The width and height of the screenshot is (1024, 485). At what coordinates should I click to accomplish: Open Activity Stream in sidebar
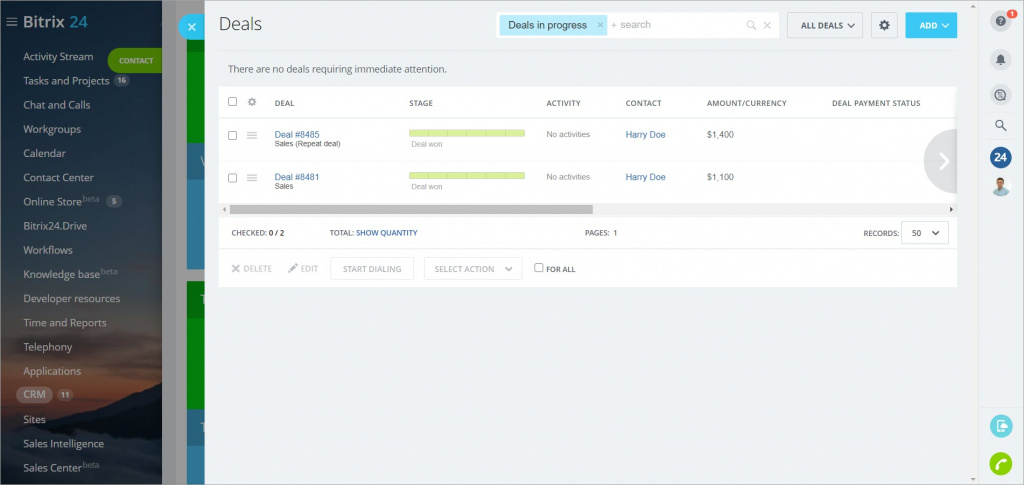point(58,57)
